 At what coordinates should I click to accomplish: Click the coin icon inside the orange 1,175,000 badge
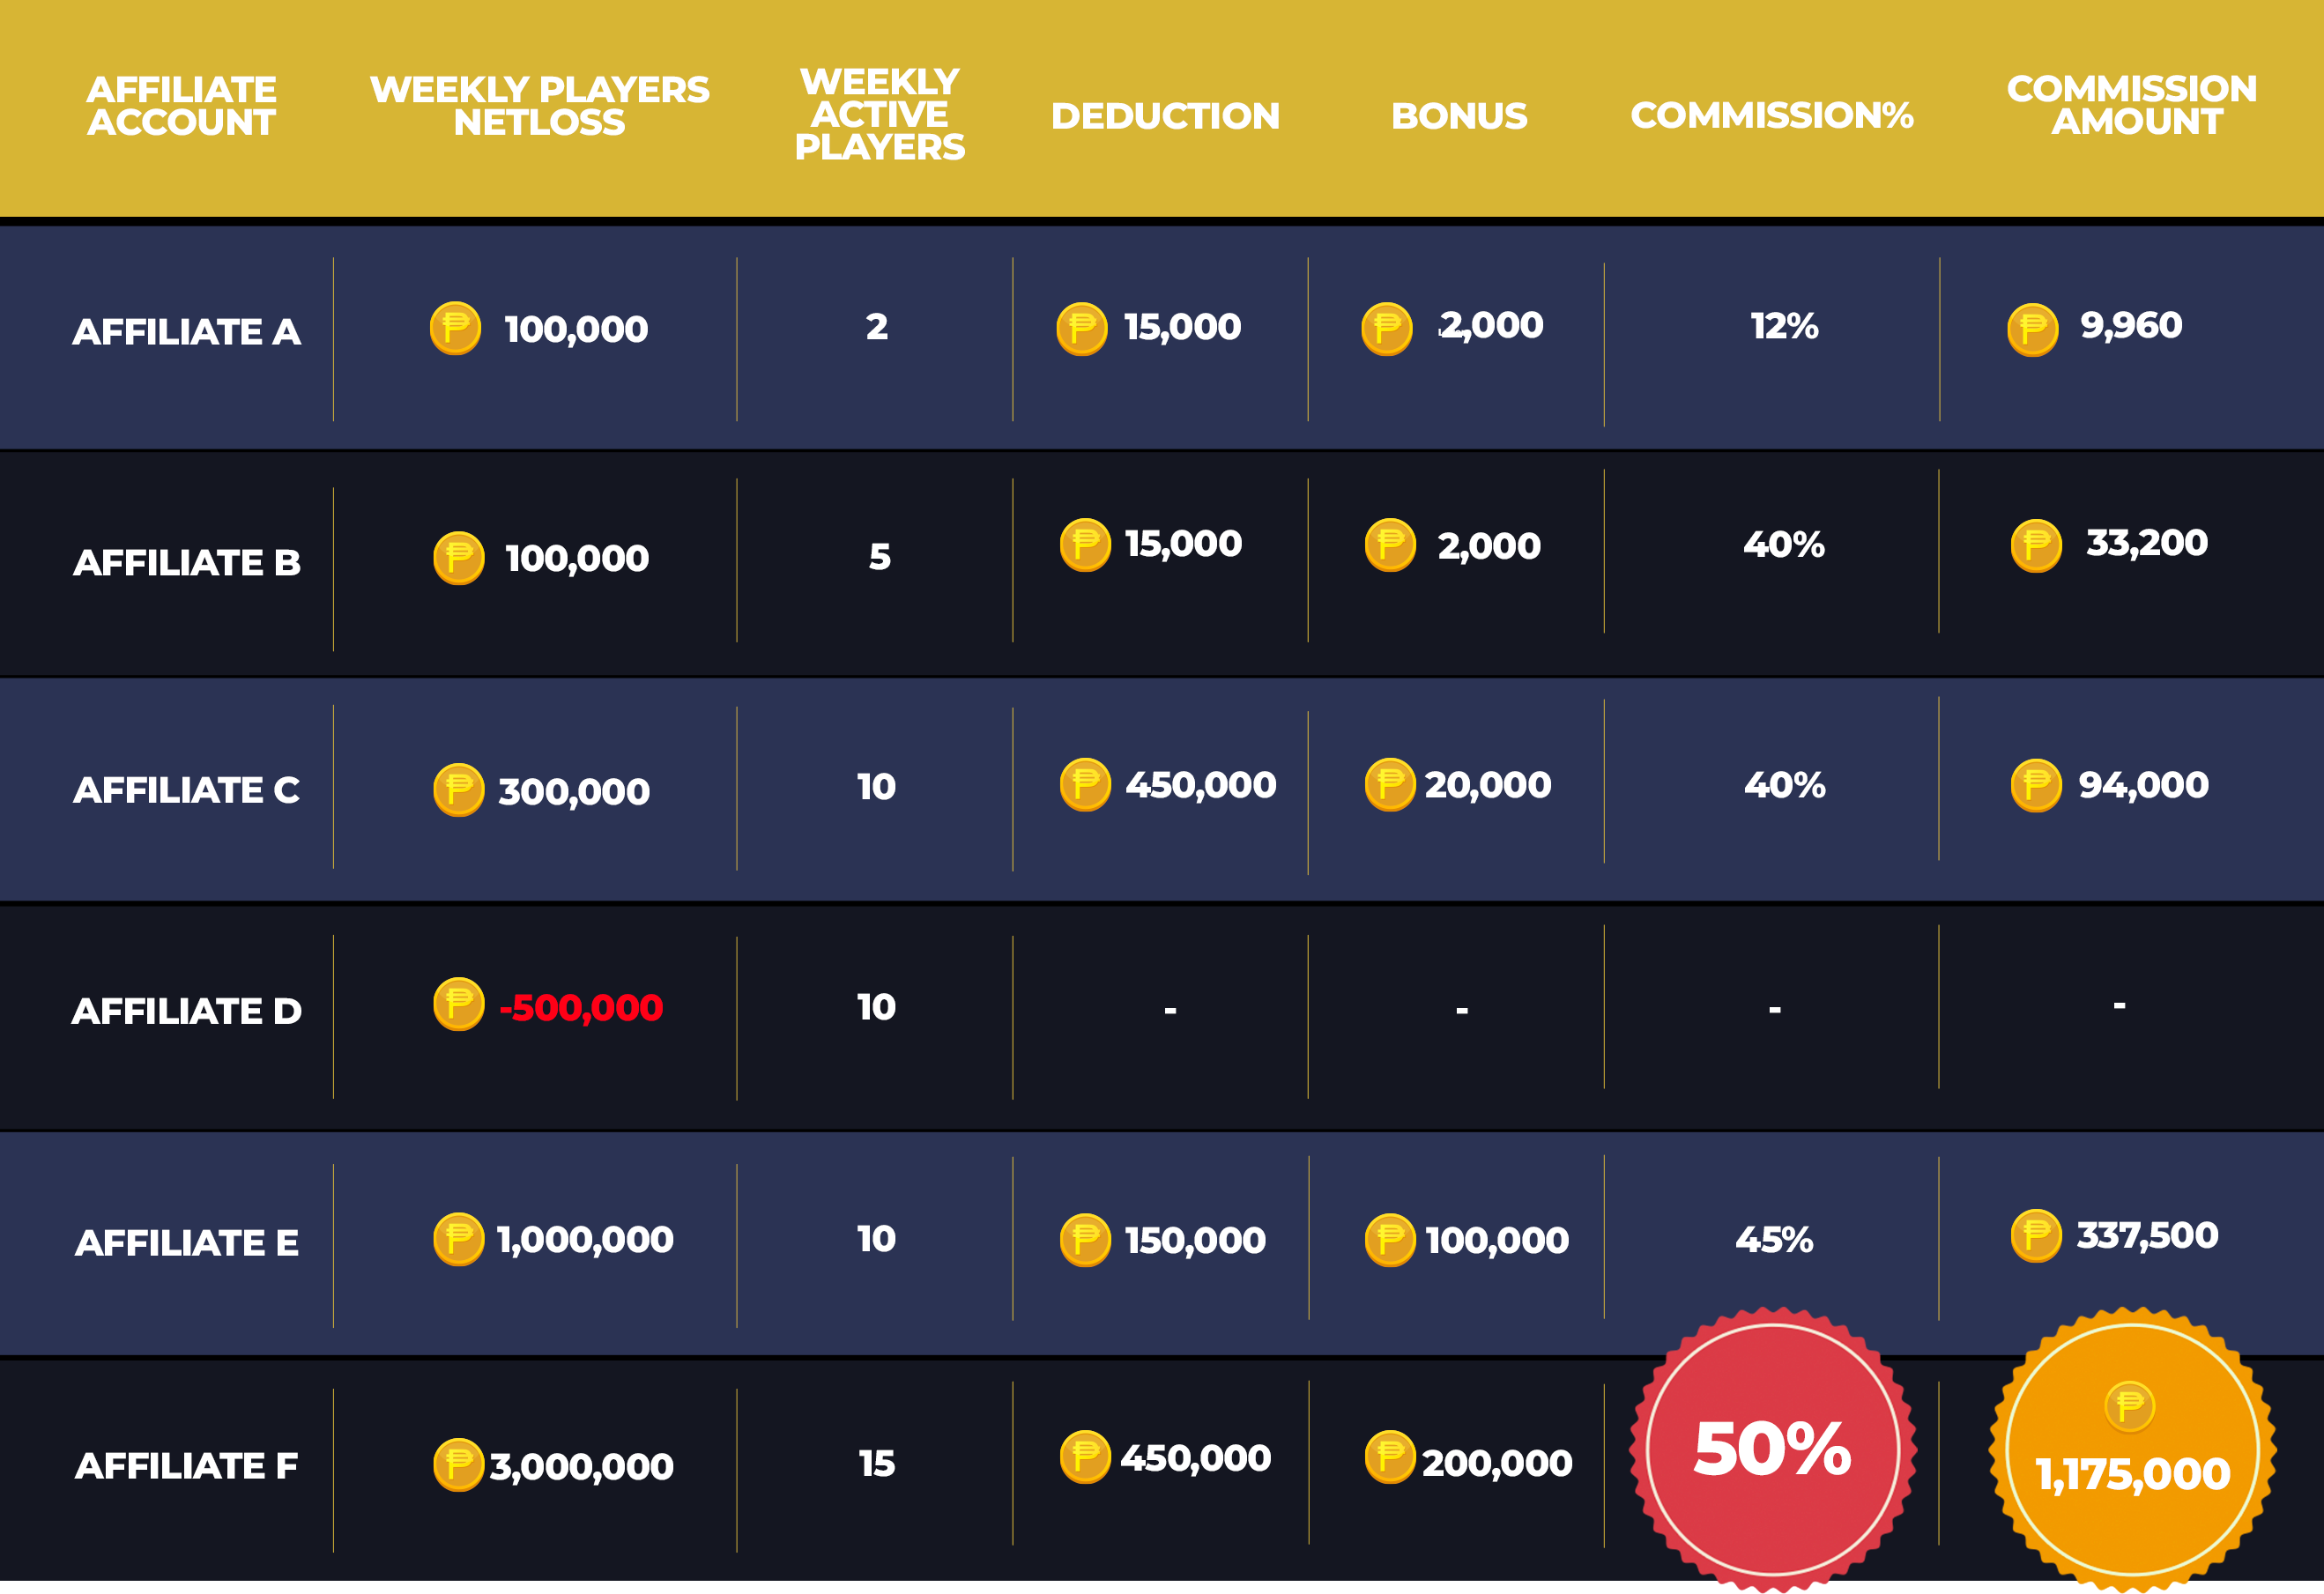coord(2130,1406)
